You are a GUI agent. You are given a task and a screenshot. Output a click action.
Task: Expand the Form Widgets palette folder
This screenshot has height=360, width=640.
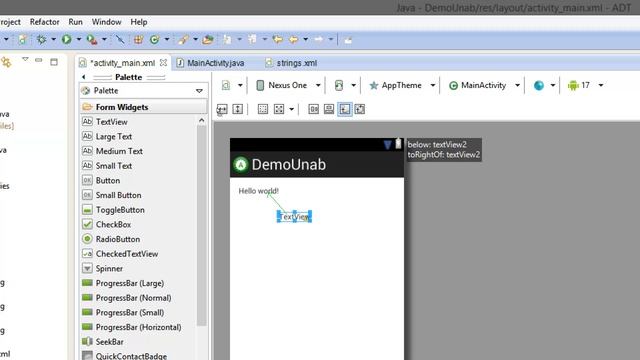[x=143, y=107]
